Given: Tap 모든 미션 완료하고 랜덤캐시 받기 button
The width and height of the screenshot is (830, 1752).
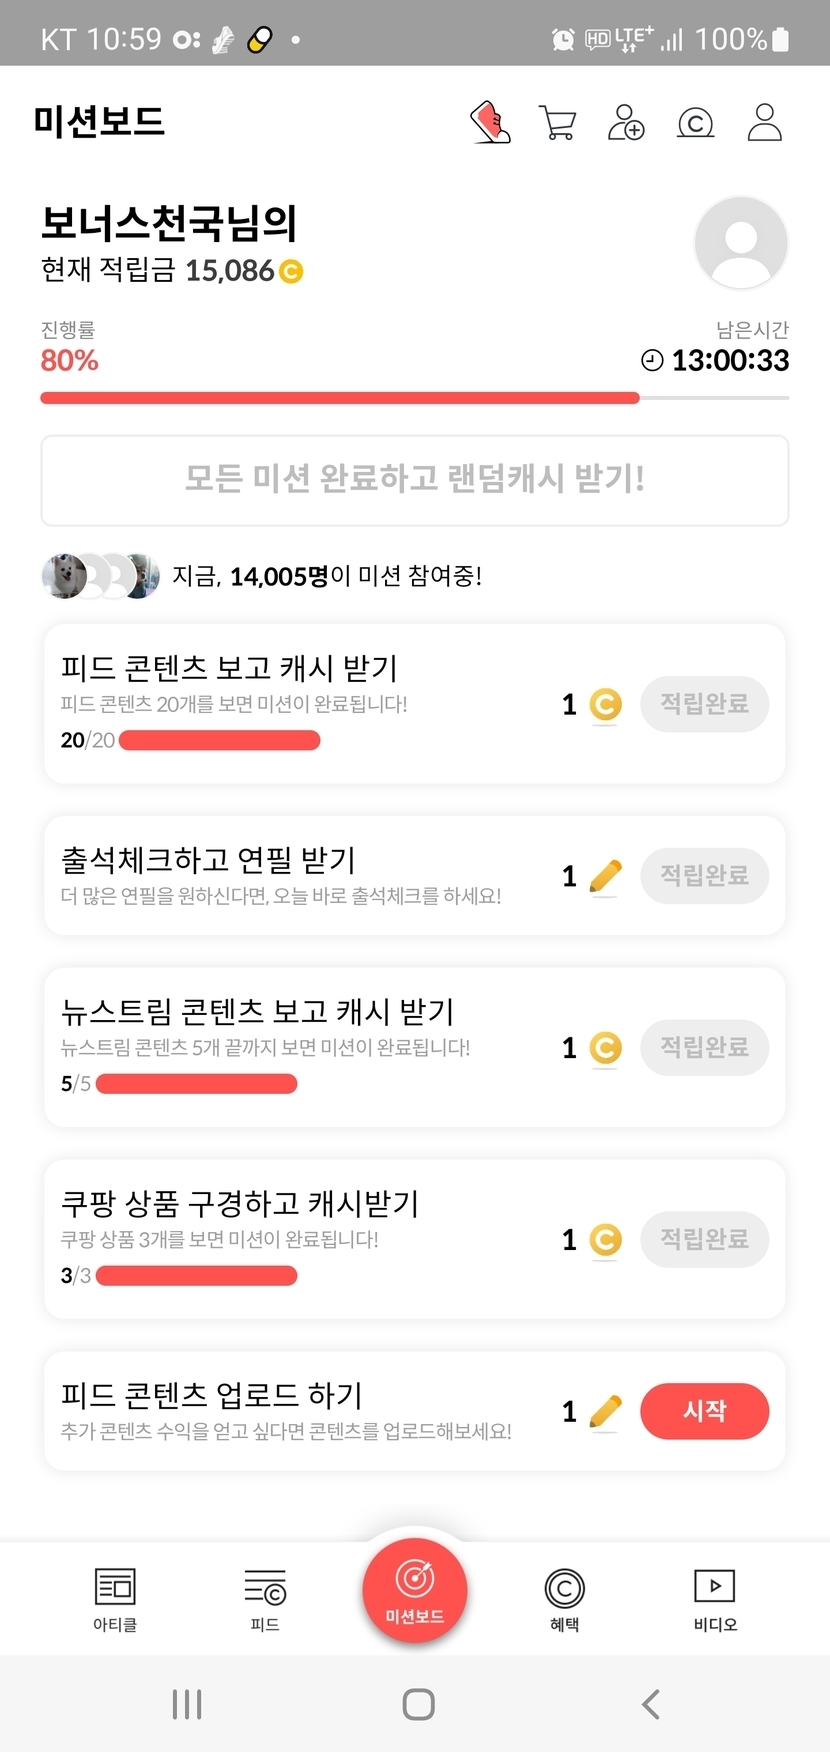Looking at the screenshot, I should [415, 480].
